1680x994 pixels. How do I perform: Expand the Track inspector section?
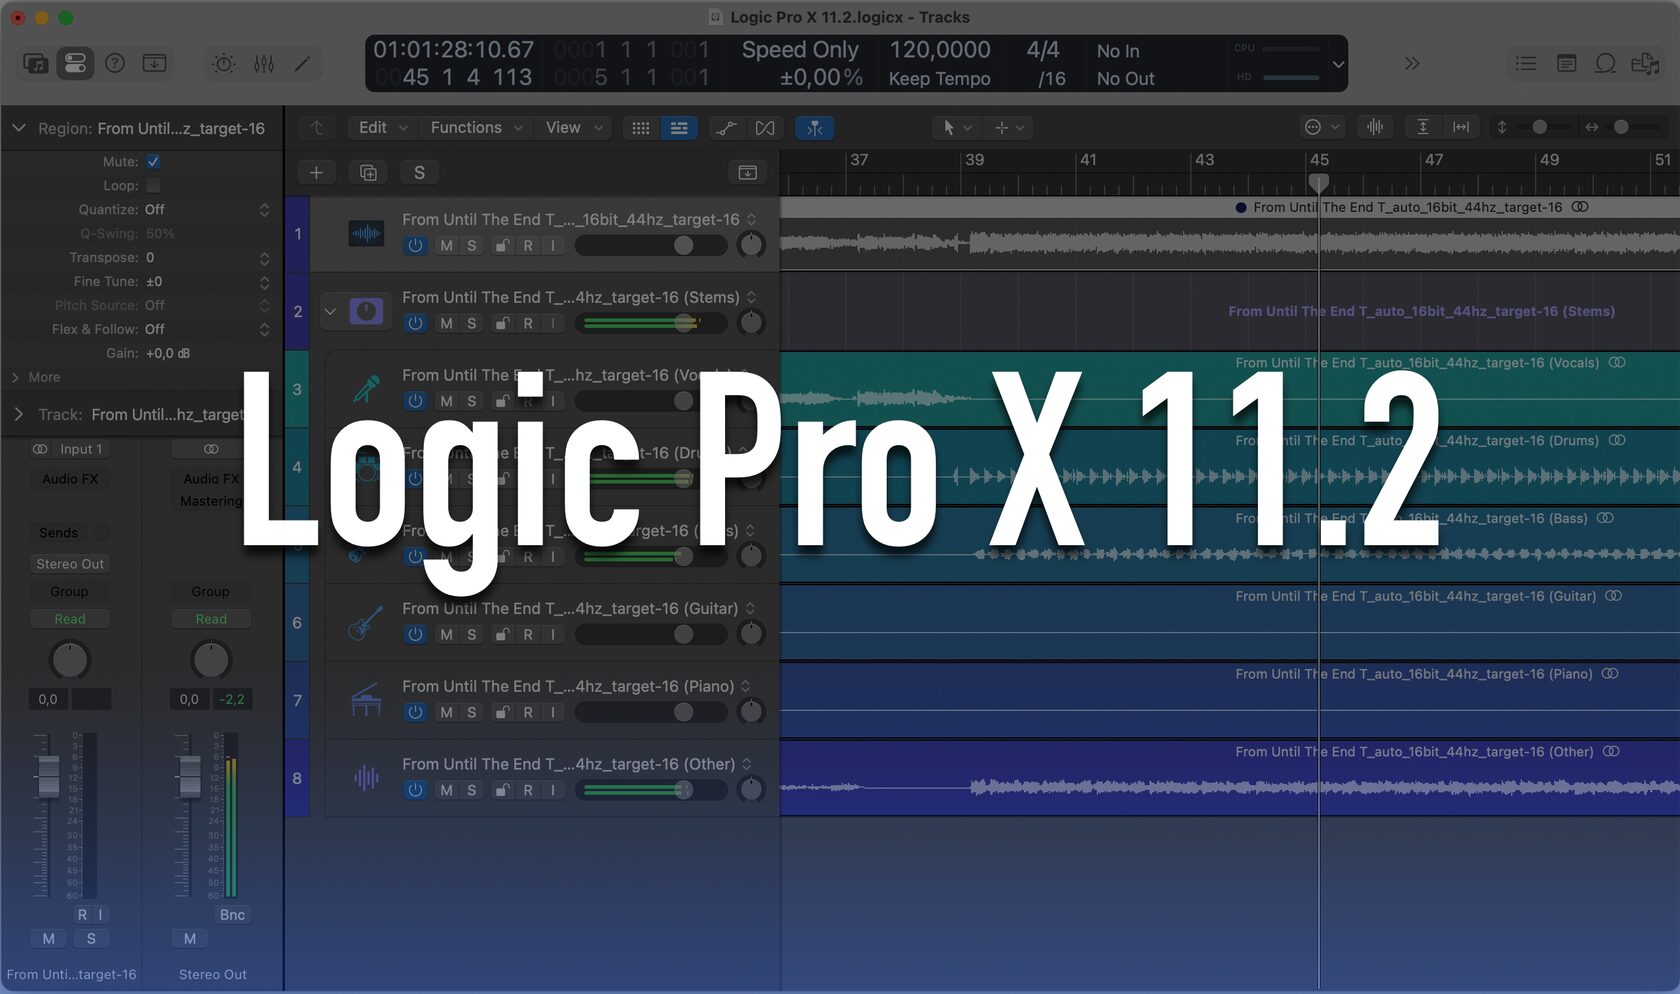(18, 414)
